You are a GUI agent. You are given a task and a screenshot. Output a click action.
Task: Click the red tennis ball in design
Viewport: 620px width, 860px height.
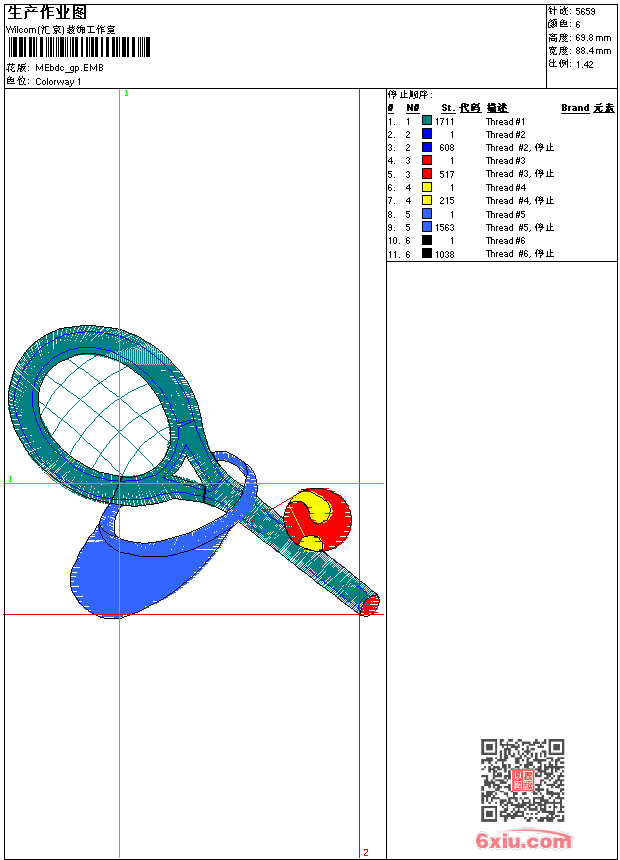tap(318, 520)
